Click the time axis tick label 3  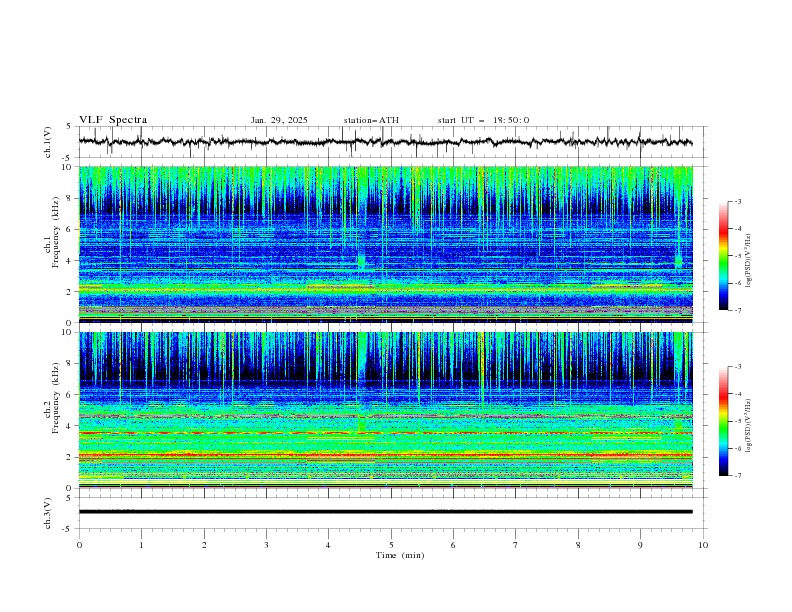[x=266, y=545]
